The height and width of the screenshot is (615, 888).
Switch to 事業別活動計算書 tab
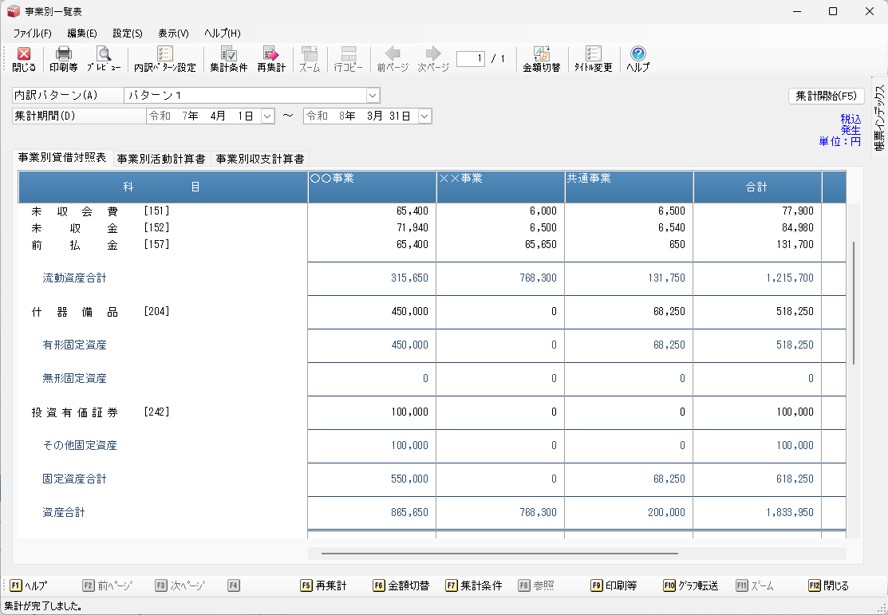click(161, 159)
